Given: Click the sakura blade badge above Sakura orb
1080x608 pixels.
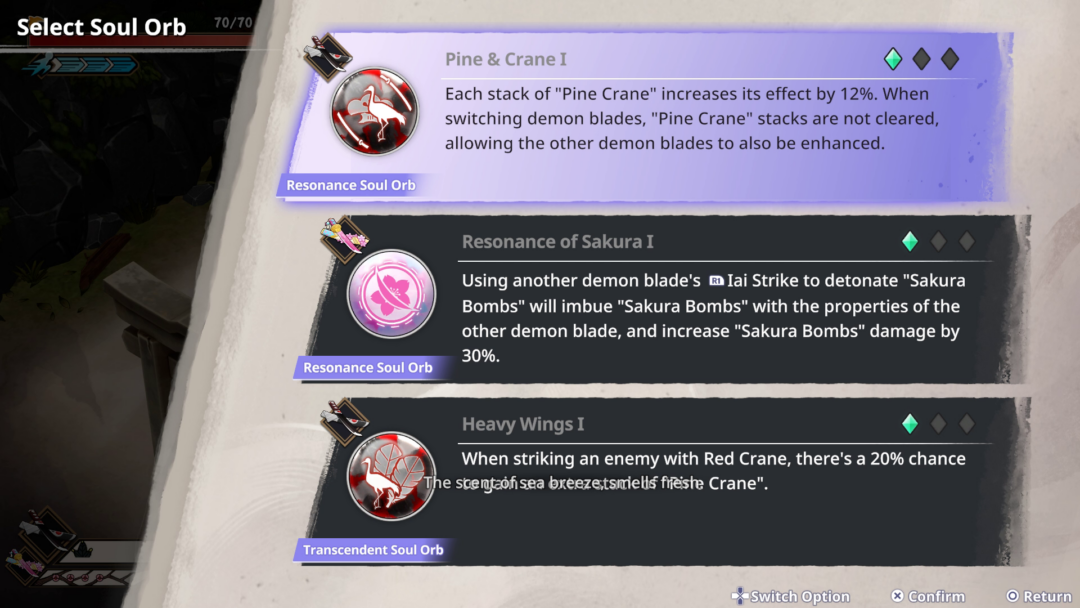Looking at the screenshot, I should 345,238.
